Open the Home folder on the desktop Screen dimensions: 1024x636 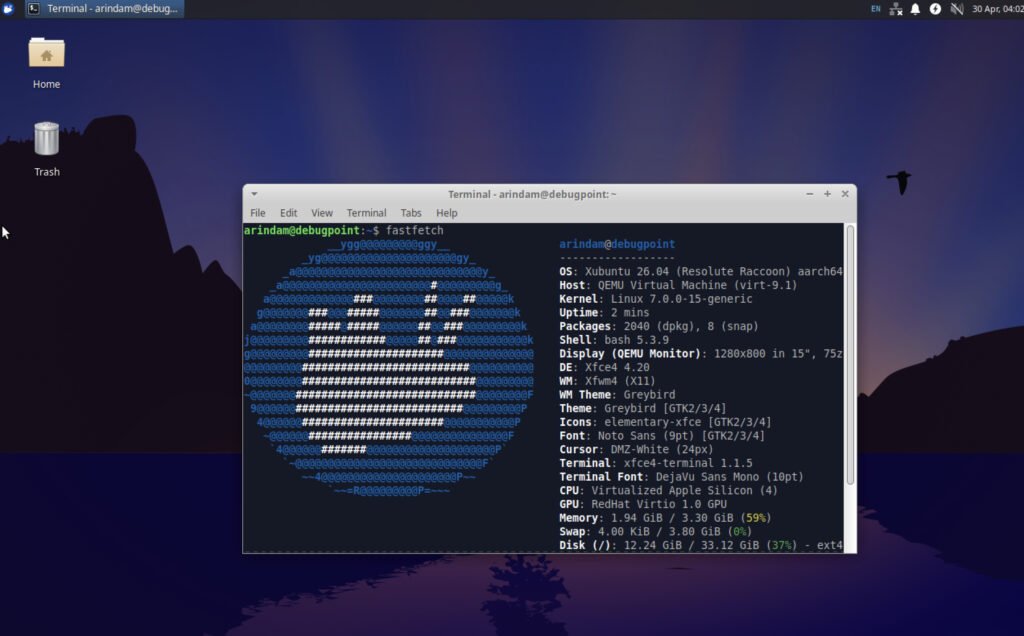click(45, 55)
